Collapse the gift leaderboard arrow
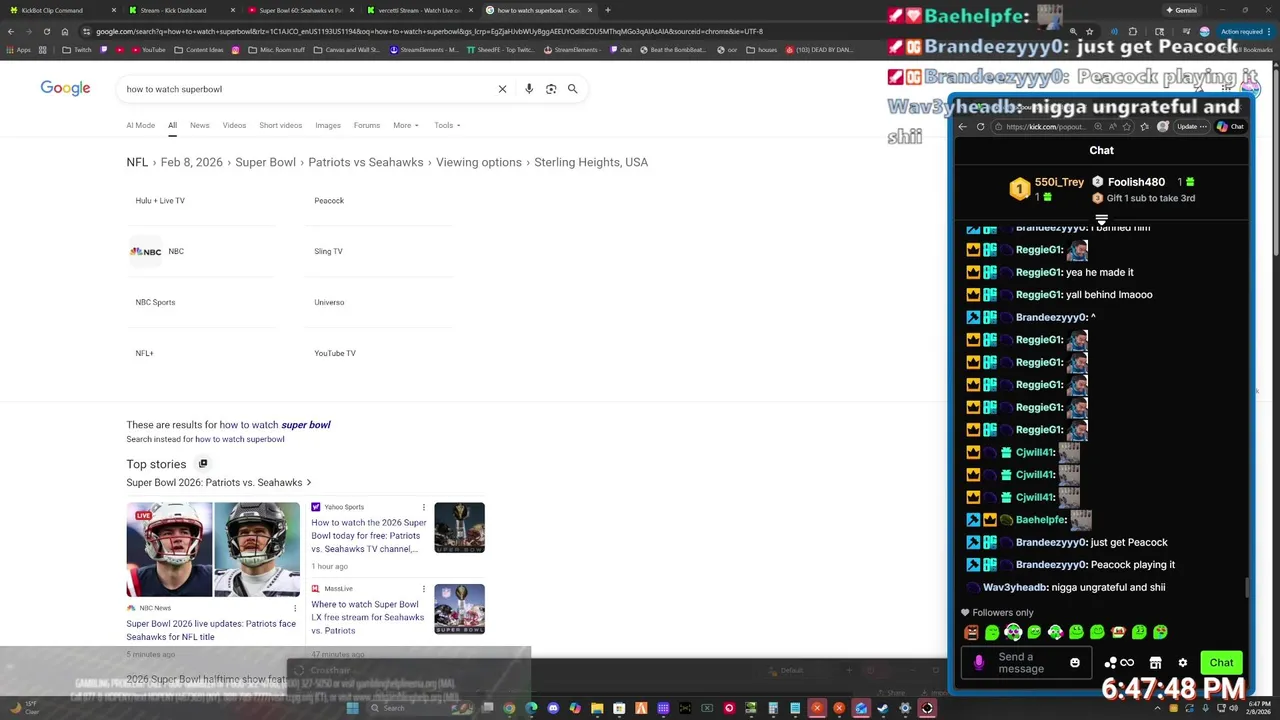Screen dimensions: 1280x720 point(1101,220)
